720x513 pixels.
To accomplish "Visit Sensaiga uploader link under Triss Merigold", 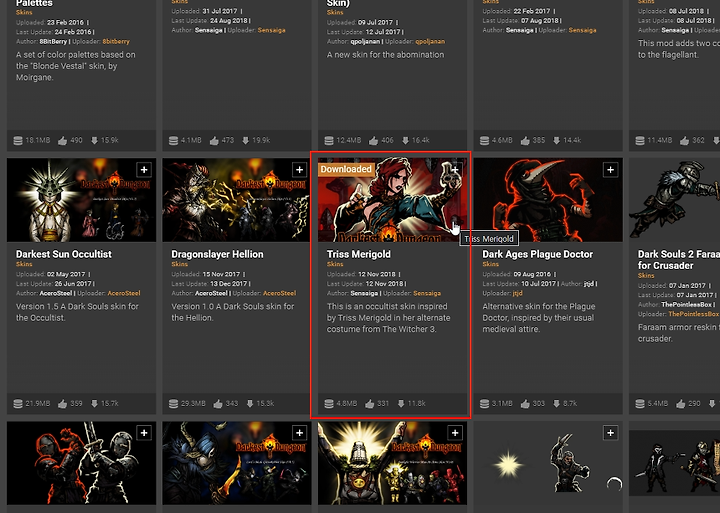I will [x=427, y=293].
